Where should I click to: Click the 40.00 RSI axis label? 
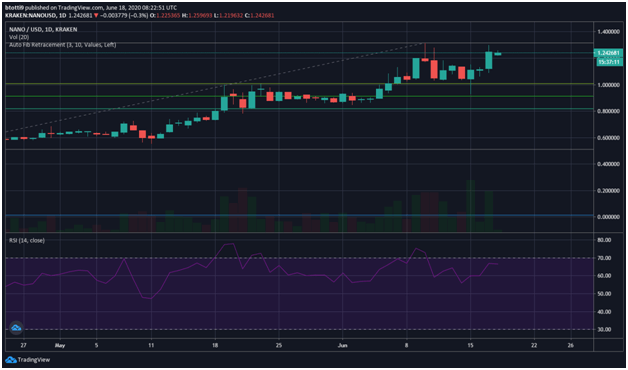[x=604, y=312]
